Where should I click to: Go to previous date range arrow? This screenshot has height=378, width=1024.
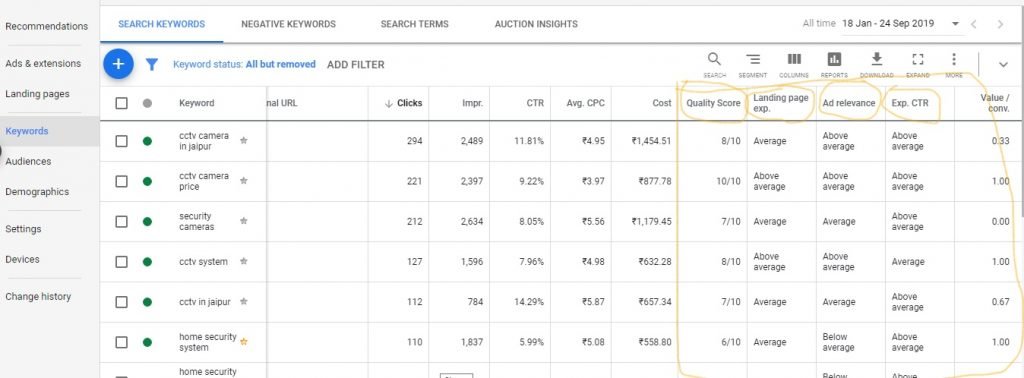point(974,24)
